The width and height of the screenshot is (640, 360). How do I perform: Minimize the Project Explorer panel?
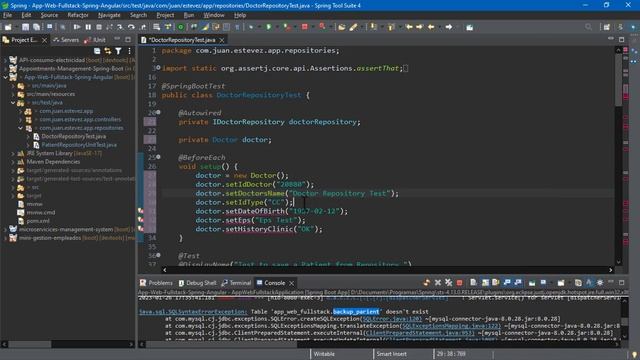coord(117,39)
